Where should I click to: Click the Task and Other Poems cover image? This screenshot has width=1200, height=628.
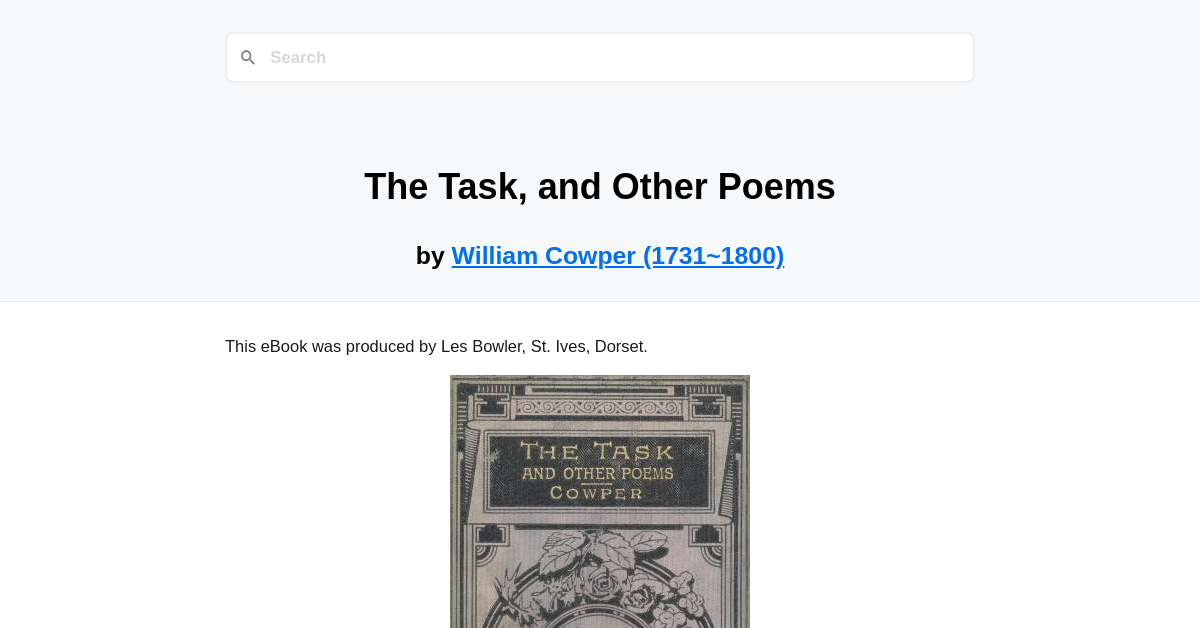coord(600,500)
